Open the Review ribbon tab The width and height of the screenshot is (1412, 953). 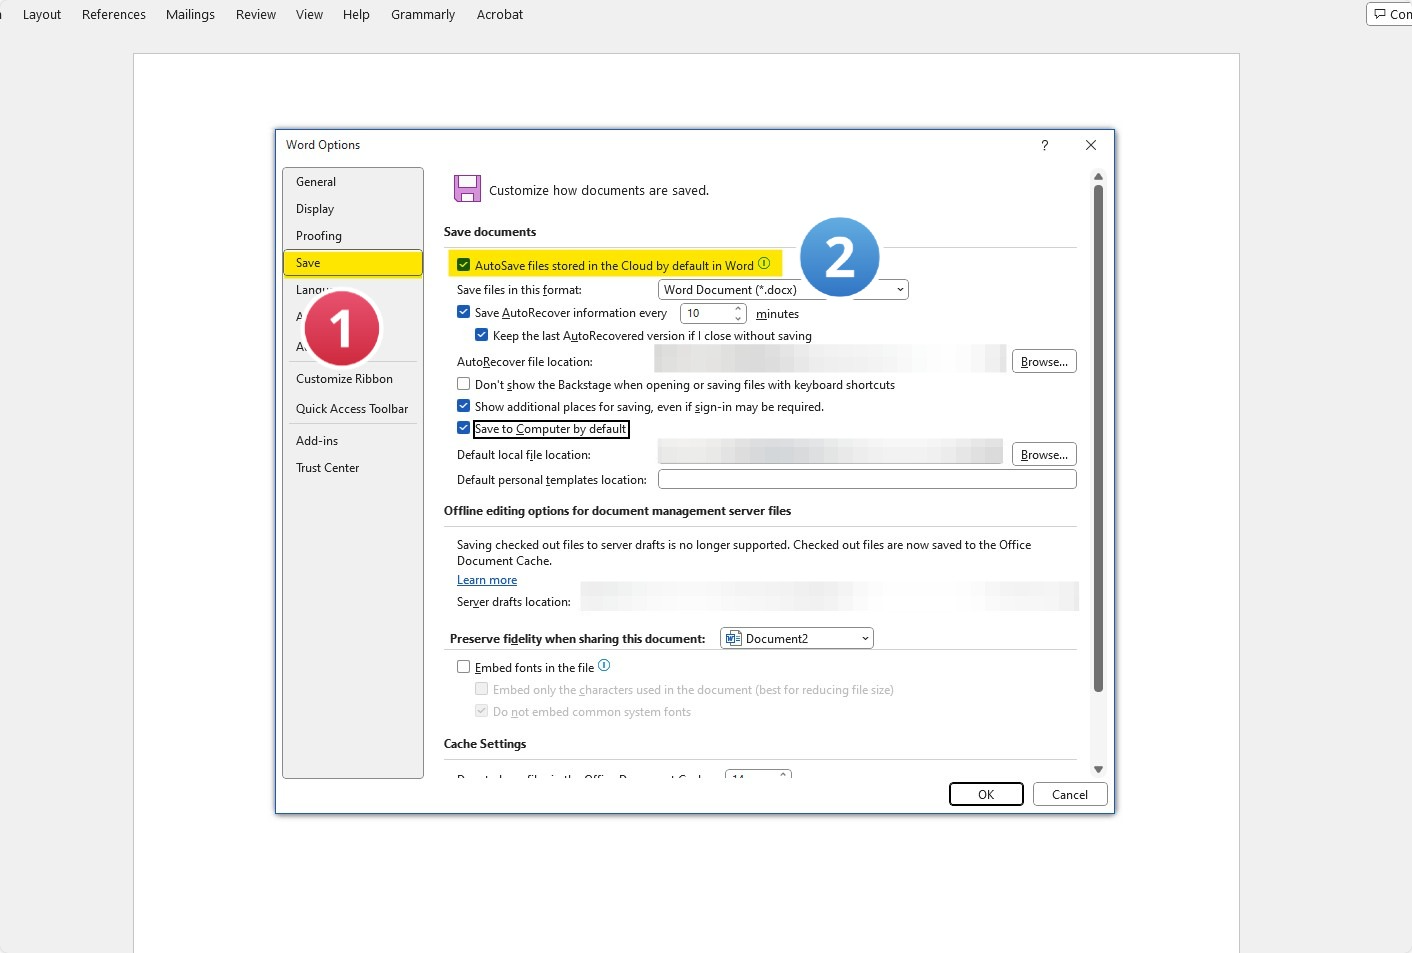(x=256, y=14)
